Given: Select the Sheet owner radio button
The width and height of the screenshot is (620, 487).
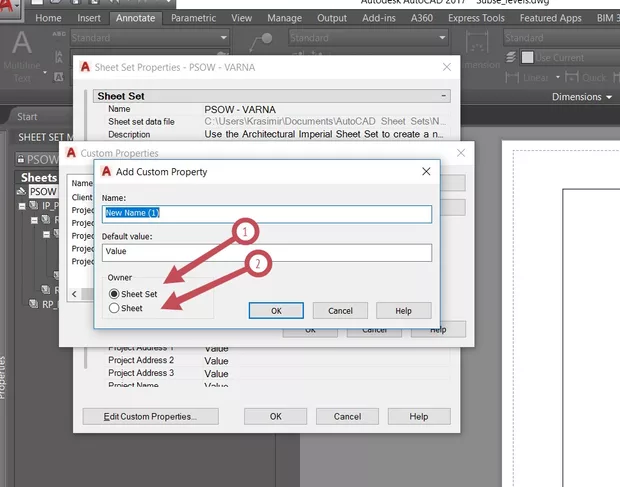Looking at the screenshot, I should click(114, 308).
